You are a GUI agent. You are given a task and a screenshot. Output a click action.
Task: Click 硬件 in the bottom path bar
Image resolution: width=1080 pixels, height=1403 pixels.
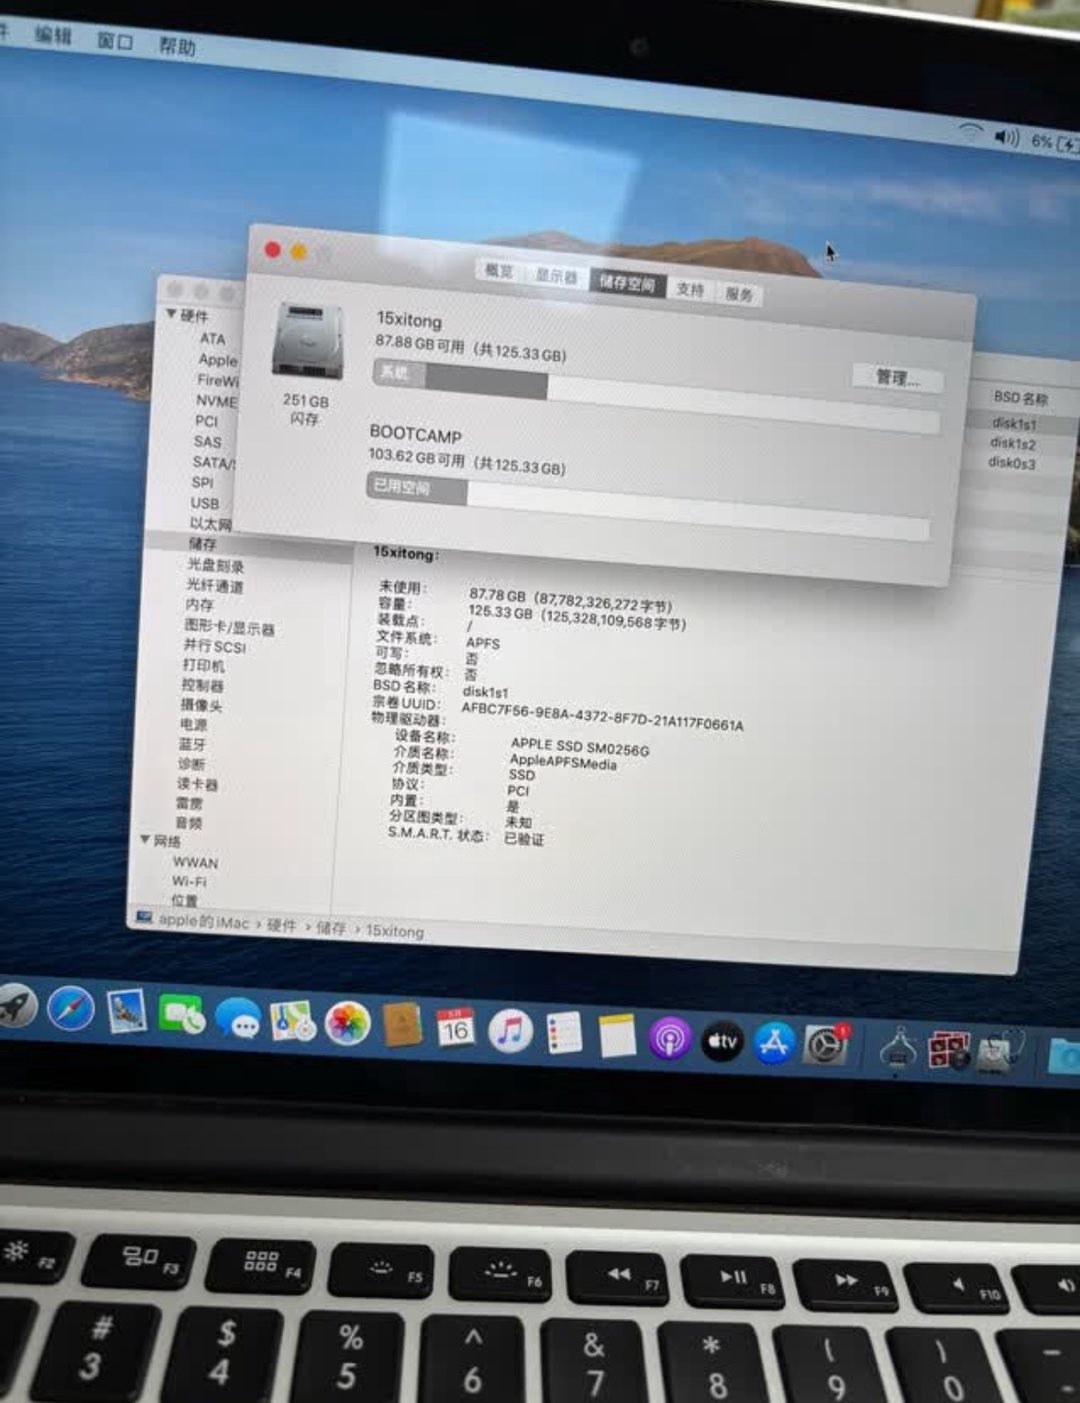281,925
